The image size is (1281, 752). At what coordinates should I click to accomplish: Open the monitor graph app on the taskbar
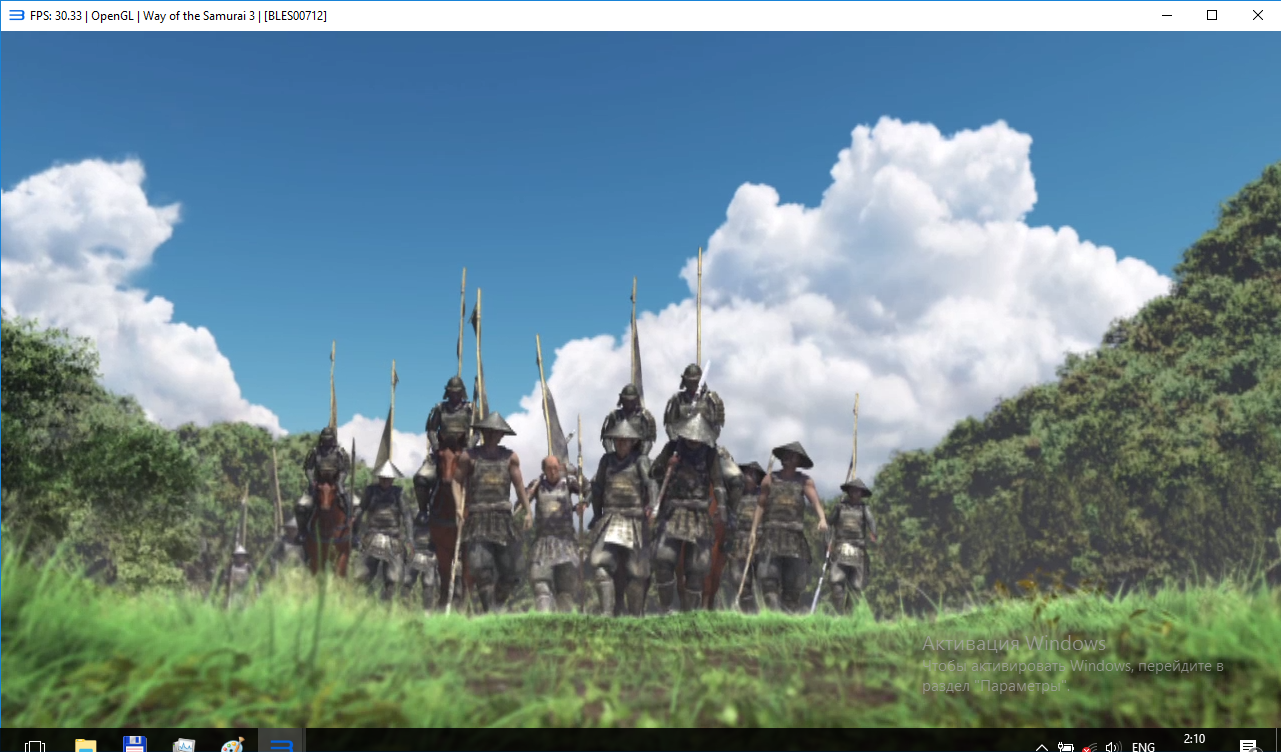184,745
